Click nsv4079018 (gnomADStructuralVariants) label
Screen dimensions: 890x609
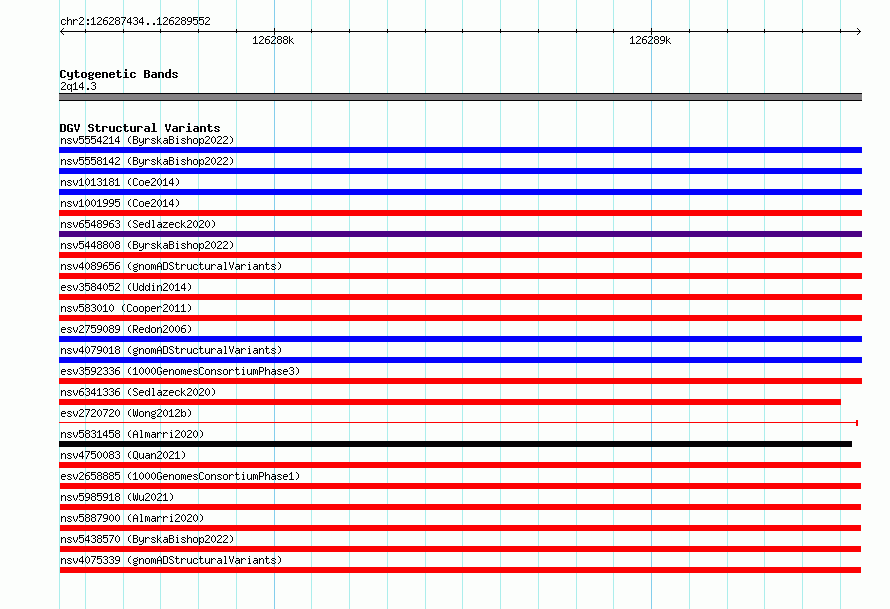pyautogui.click(x=171, y=350)
